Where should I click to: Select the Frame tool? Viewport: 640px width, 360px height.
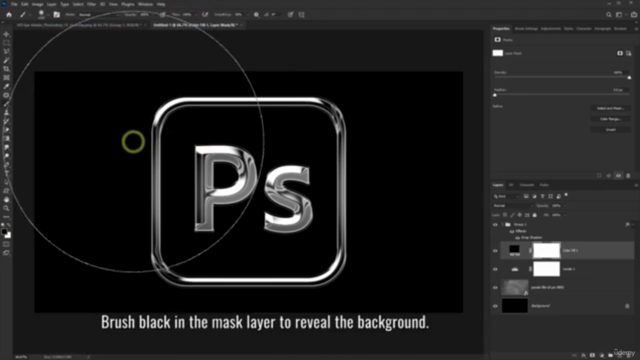pyautogui.click(x=6, y=78)
